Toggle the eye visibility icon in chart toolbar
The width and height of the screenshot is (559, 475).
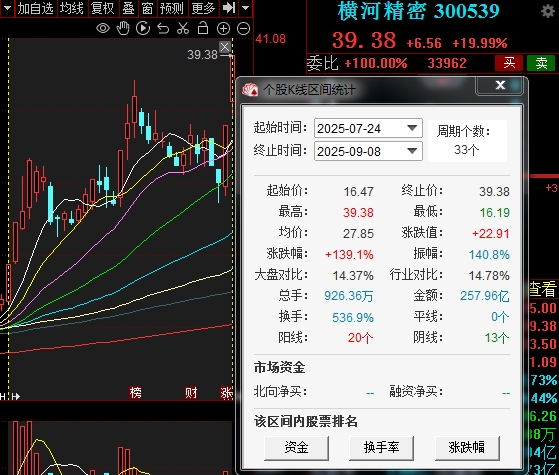[x=103, y=28]
